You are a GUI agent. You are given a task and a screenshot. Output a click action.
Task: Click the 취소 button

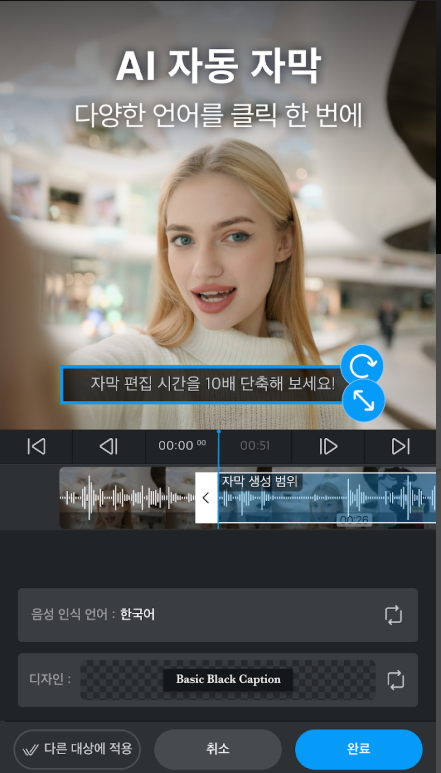click(218, 749)
